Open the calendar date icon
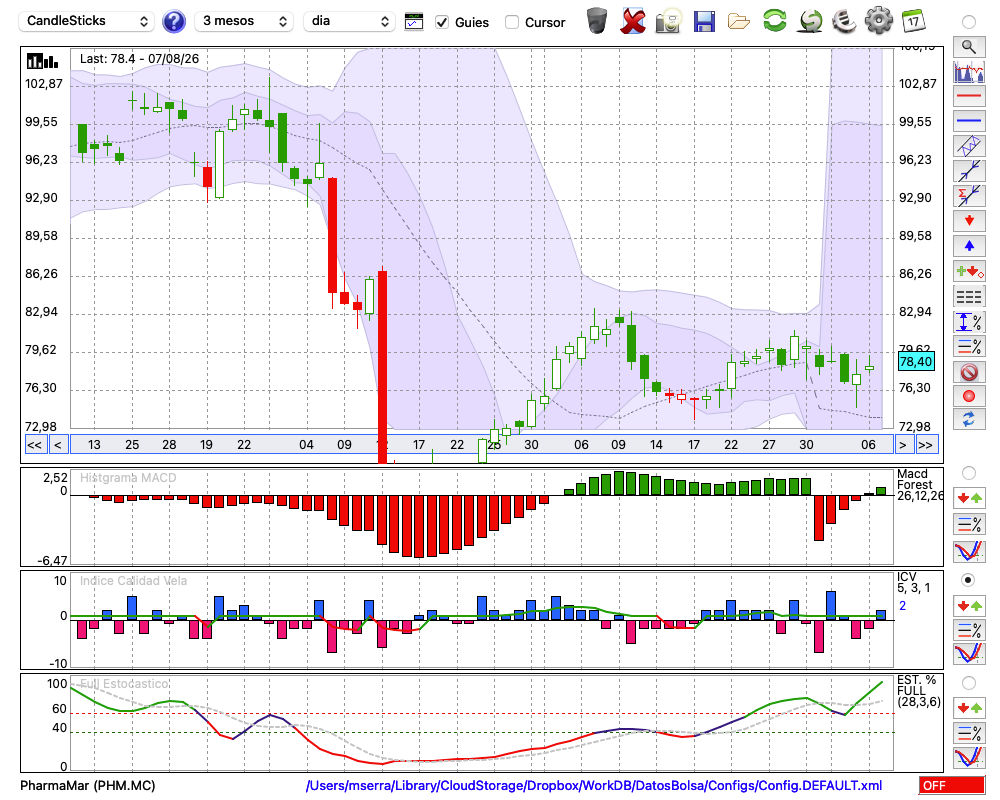Viewport: 1000px width, 800px height. click(x=913, y=21)
